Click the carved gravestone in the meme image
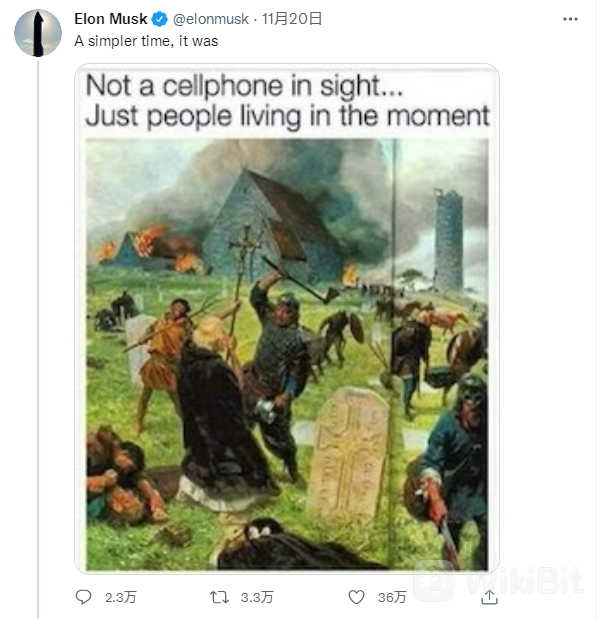Viewport: 598px width, 619px height. point(349,455)
